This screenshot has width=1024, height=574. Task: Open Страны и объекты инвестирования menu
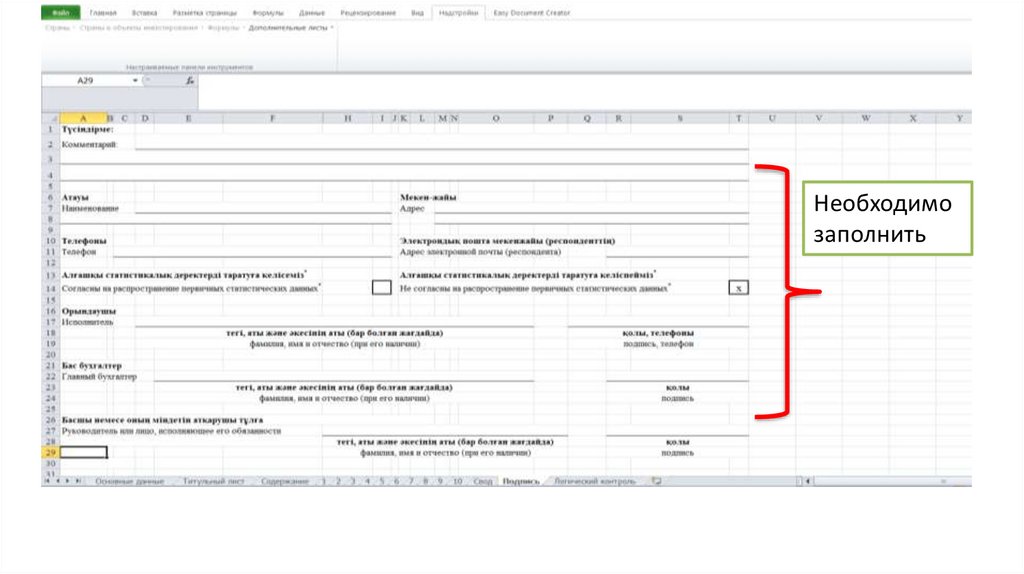click(139, 28)
